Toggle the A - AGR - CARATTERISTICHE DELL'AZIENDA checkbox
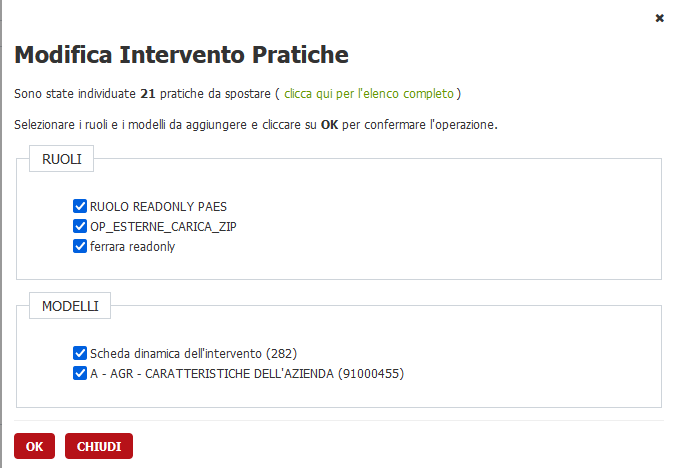 [x=80, y=373]
